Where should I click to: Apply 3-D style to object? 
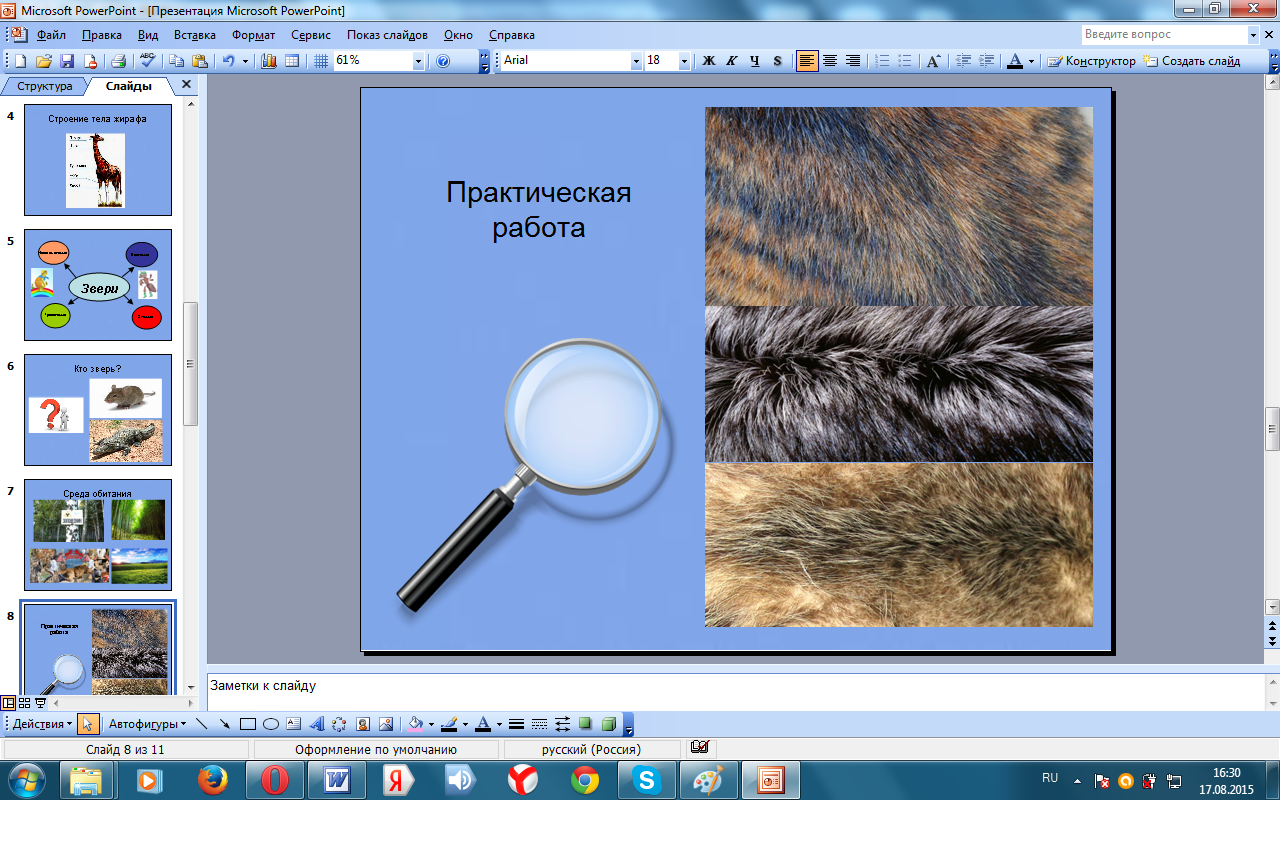[609, 724]
